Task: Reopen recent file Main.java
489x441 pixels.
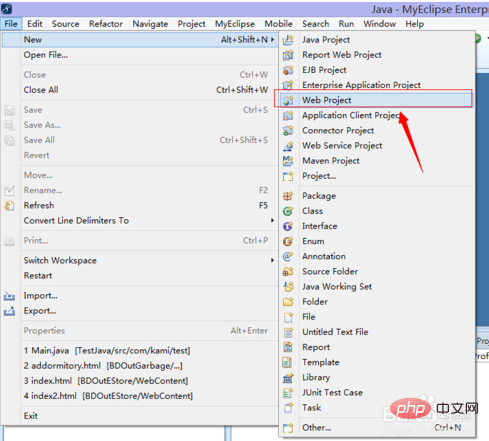Action: [x=107, y=351]
